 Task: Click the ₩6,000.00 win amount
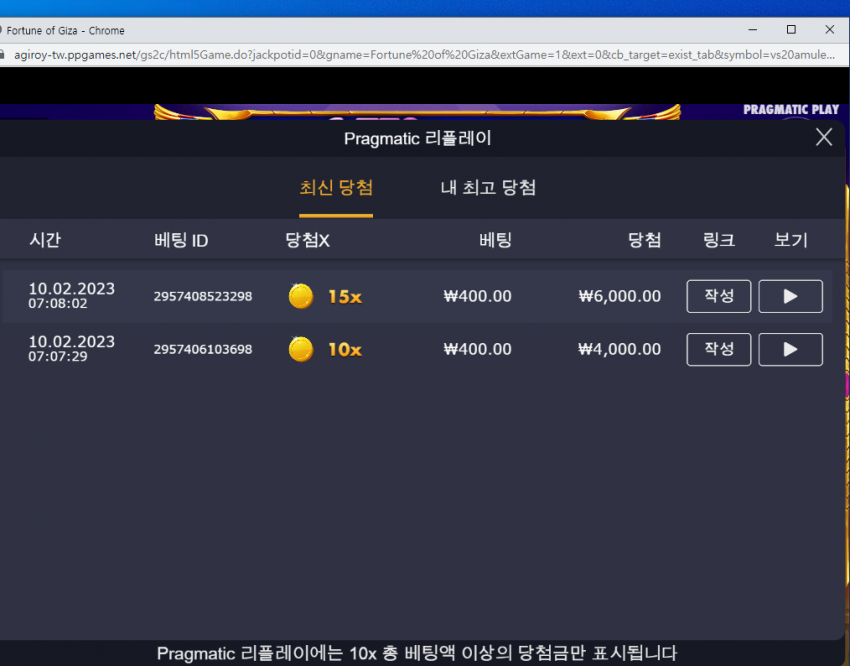620,296
